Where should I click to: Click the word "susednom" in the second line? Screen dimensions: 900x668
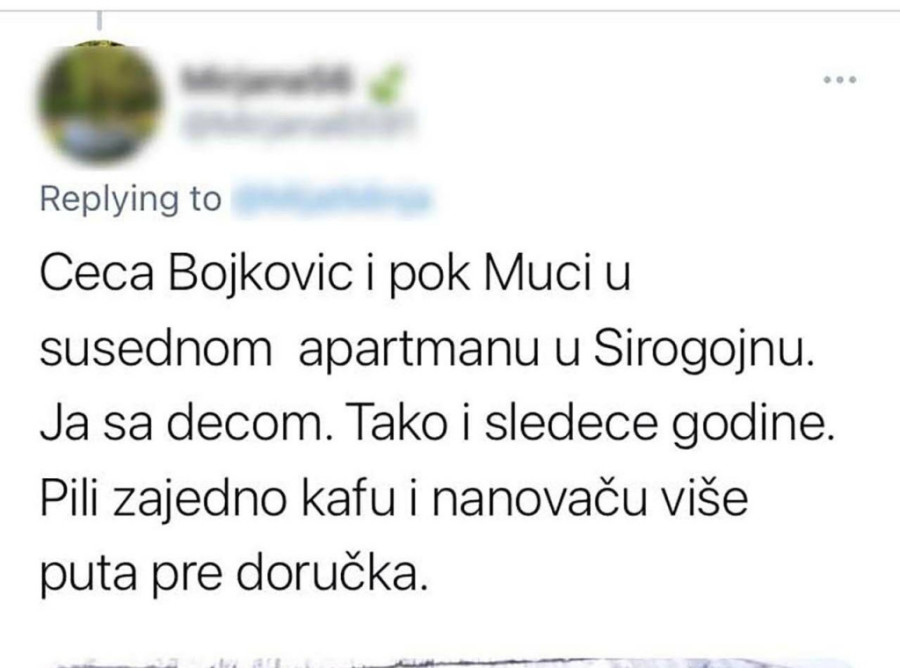coord(156,349)
